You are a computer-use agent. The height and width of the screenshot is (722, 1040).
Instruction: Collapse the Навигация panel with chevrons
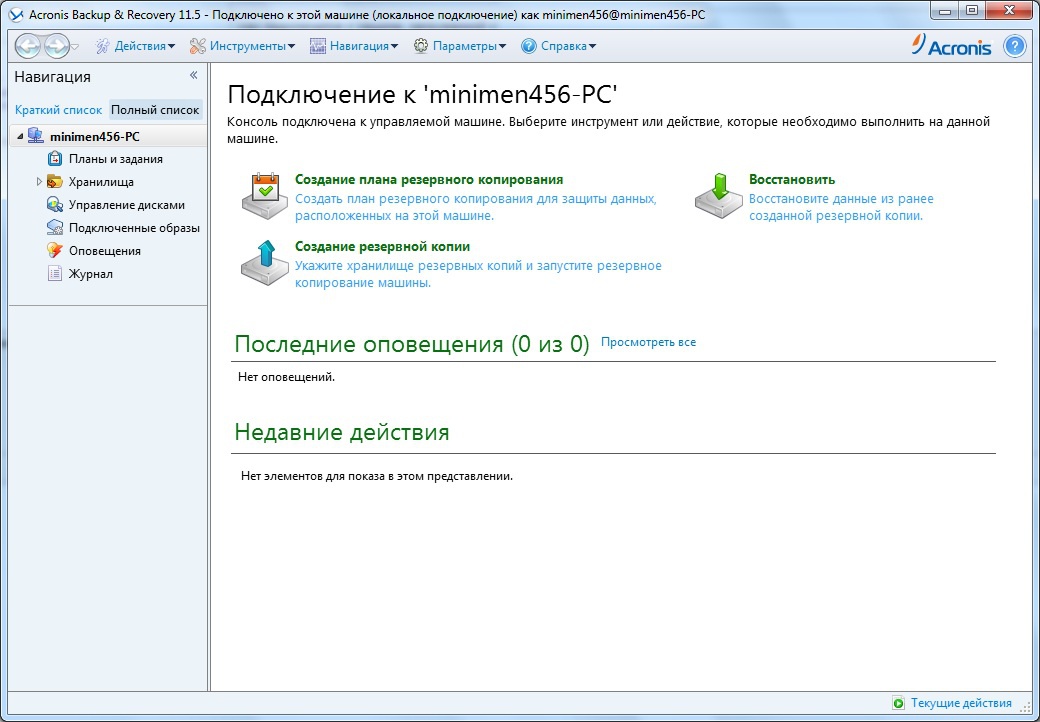[194, 76]
